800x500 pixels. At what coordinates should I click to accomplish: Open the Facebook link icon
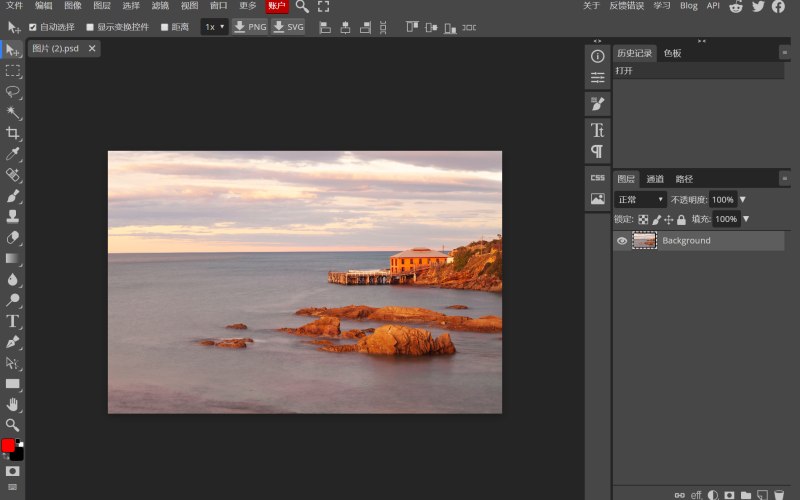(778, 7)
